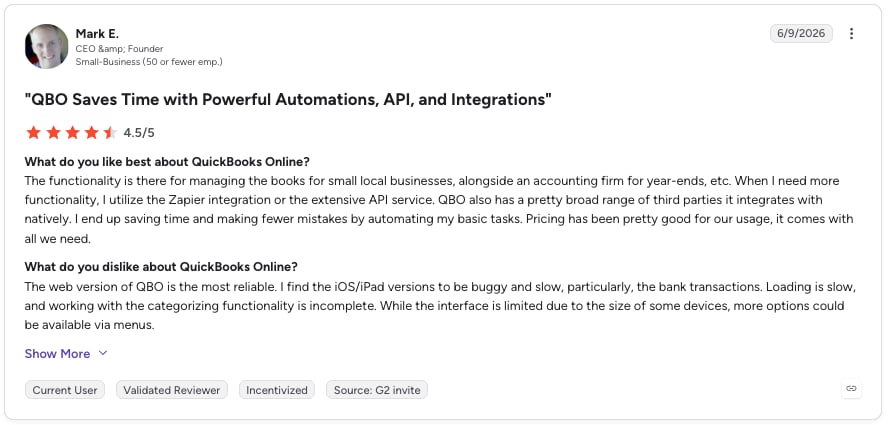This screenshot has width=888, height=425.
Task: Select the Current User tag
Action: click(65, 390)
